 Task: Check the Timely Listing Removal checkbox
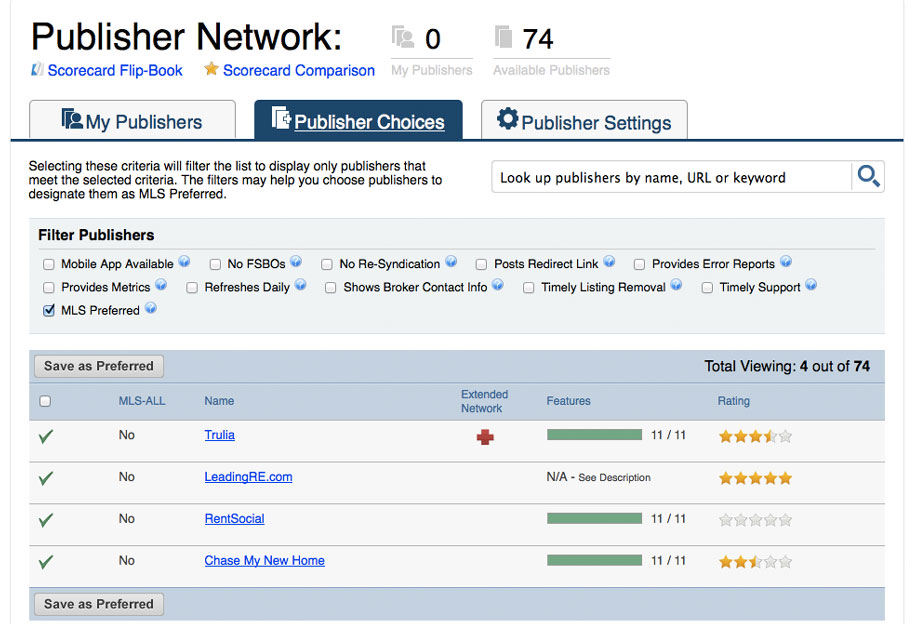point(529,288)
